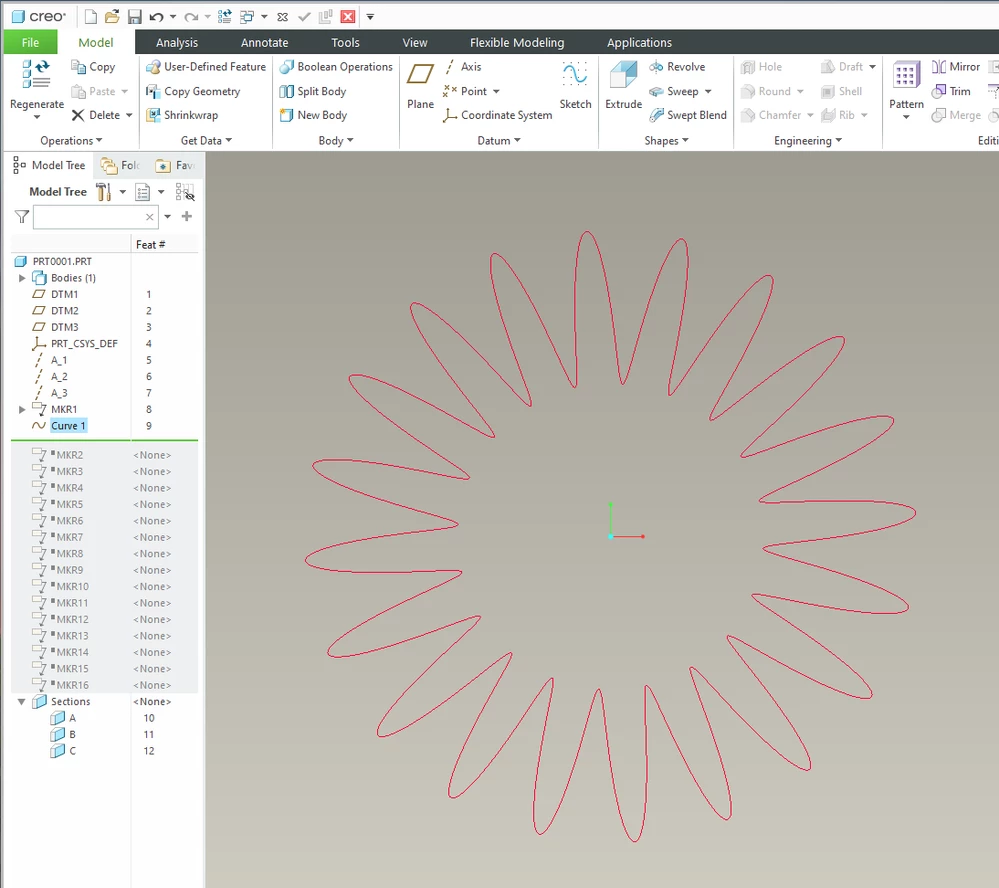Create a datum Plane

[x=420, y=85]
